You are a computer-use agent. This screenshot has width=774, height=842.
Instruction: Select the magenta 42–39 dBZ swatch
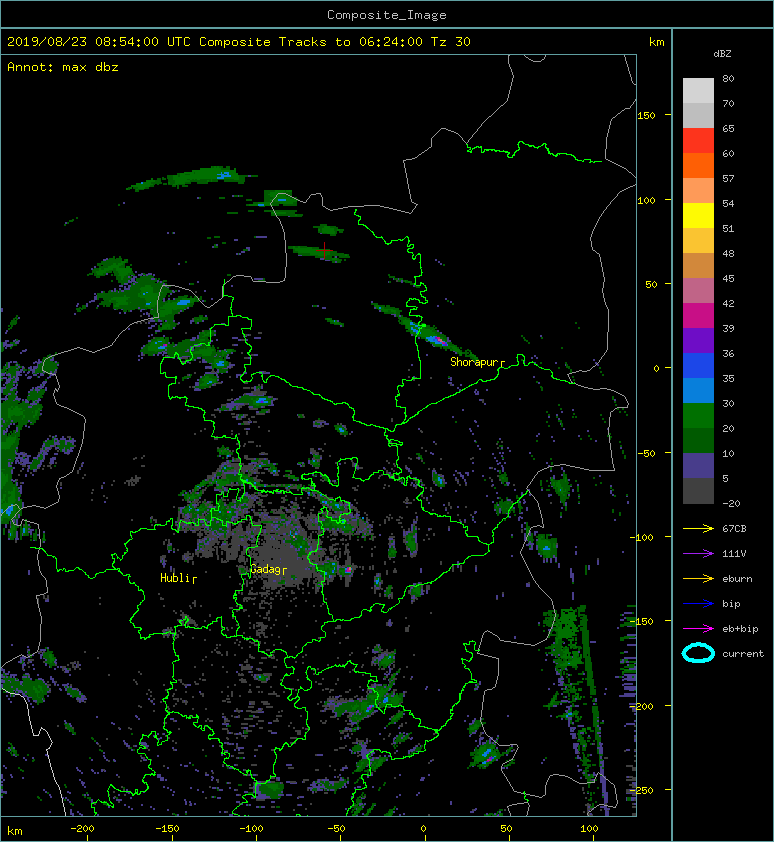698,316
